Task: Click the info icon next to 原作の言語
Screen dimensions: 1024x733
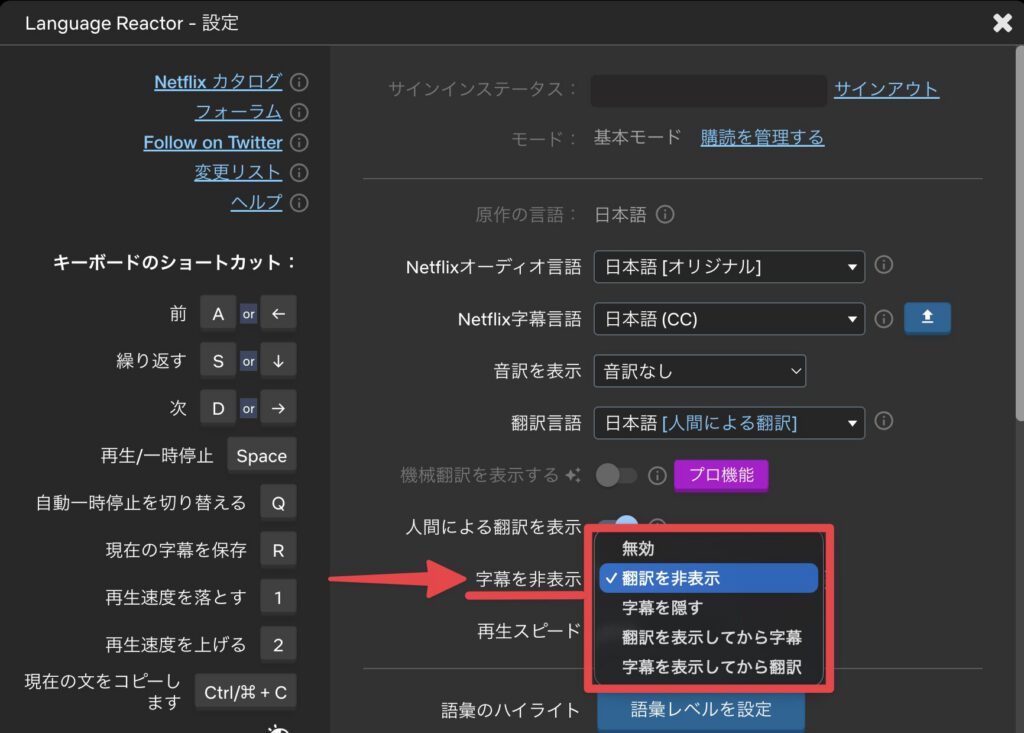Action: (666, 214)
